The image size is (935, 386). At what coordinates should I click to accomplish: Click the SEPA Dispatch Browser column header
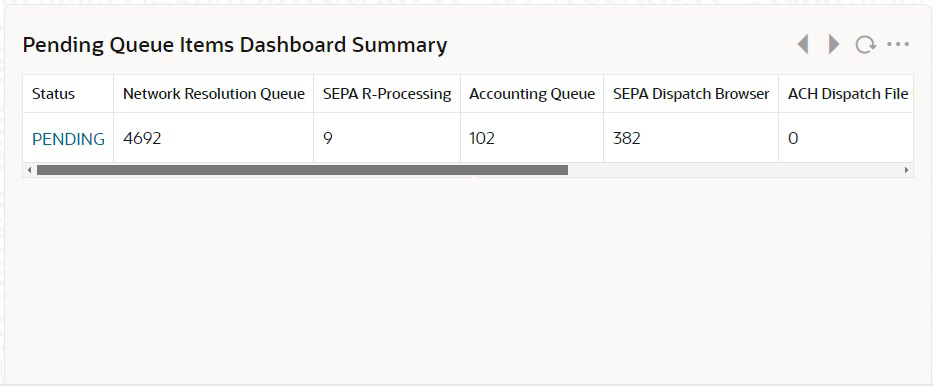click(x=691, y=94)
